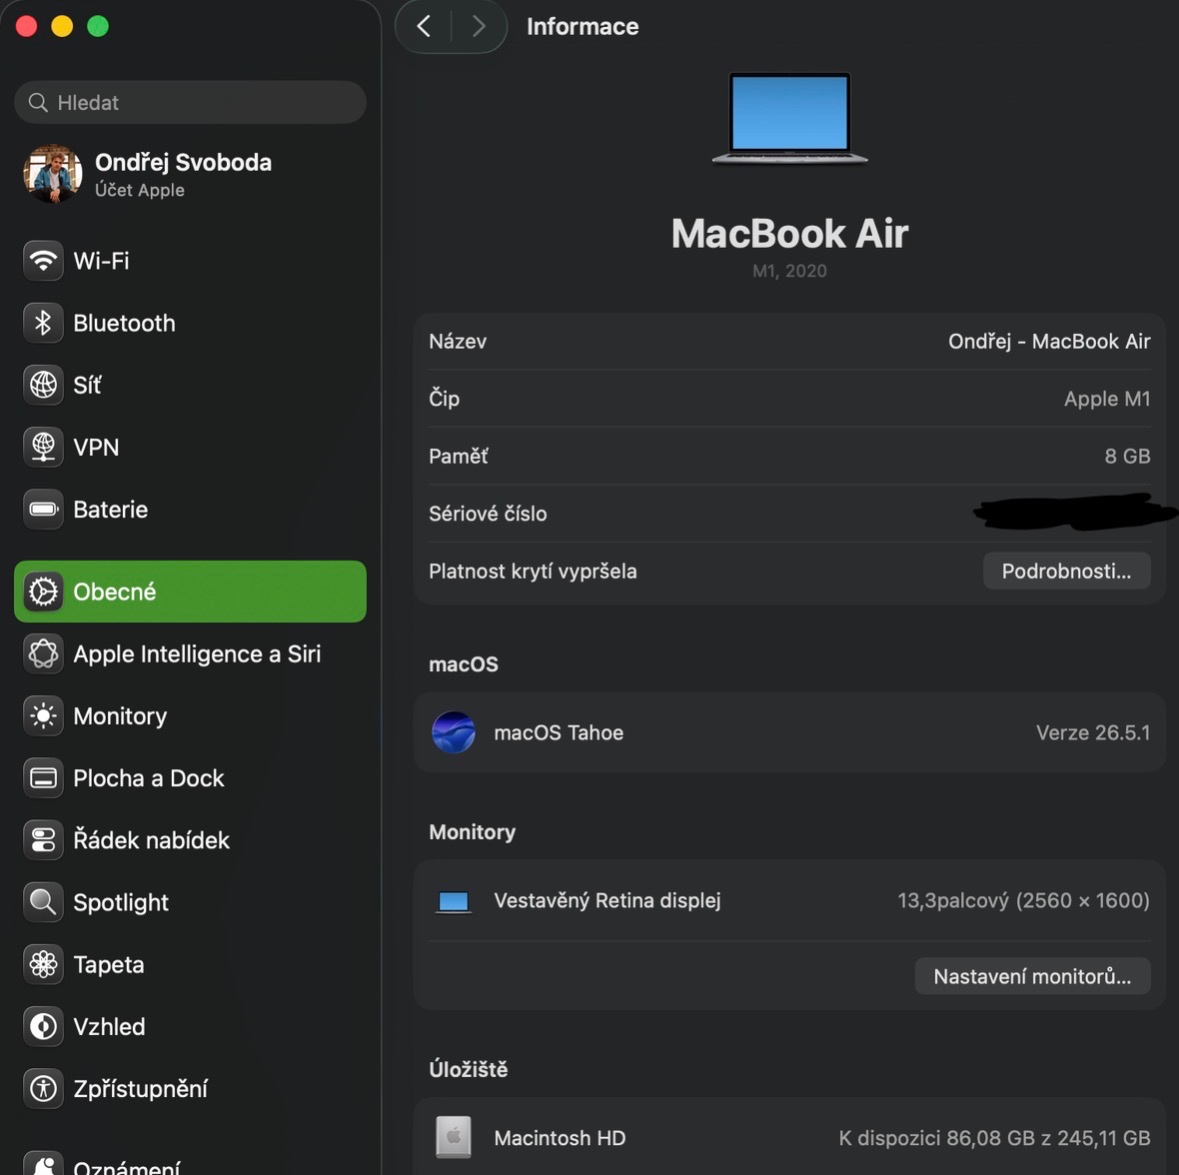The image size is (1179, 1175).
Task: Select Vzhled label in sidebar
Action: (109, 1027)
